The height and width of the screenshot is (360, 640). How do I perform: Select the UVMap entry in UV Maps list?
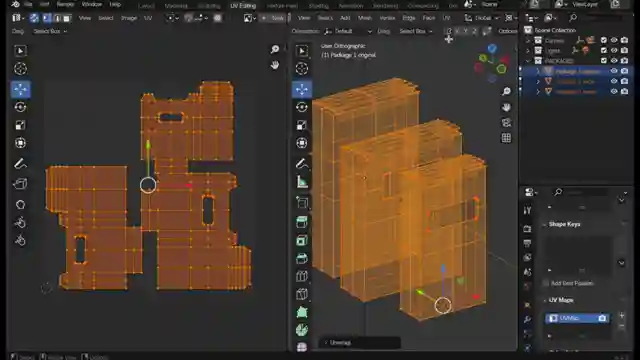(x=577, y=318)
